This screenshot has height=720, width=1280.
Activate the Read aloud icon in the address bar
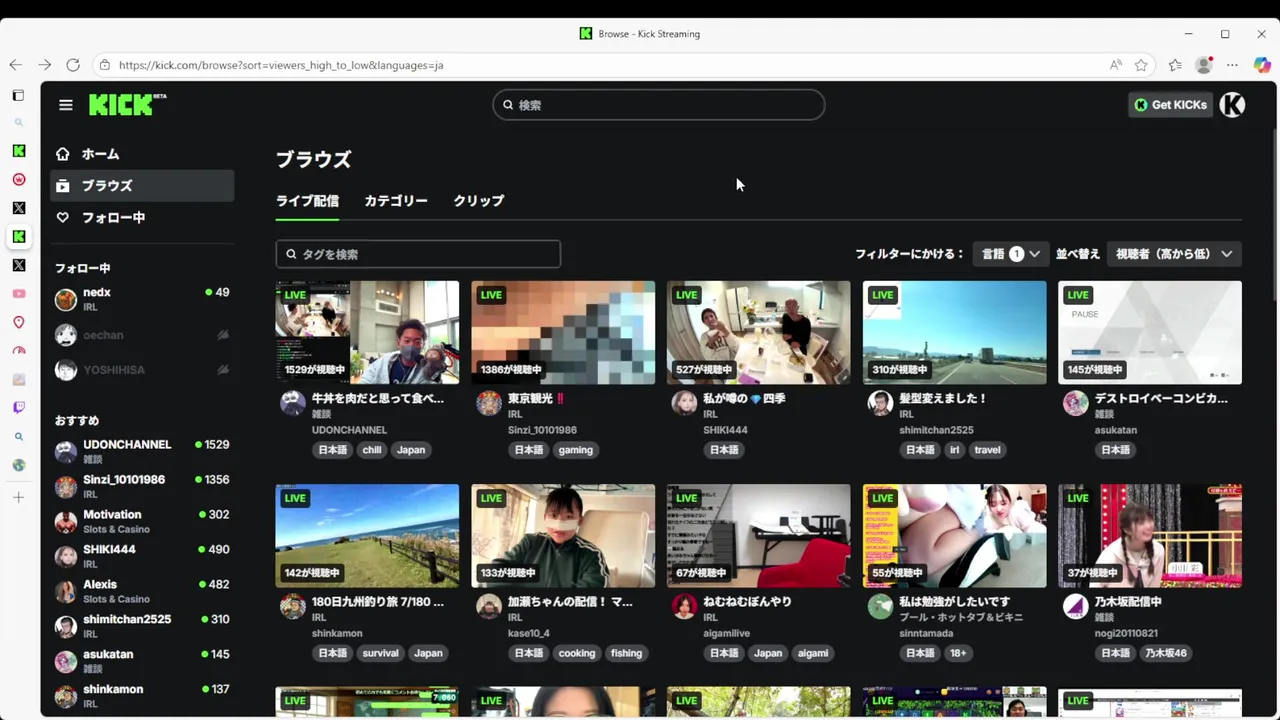tap(1116, 65)
